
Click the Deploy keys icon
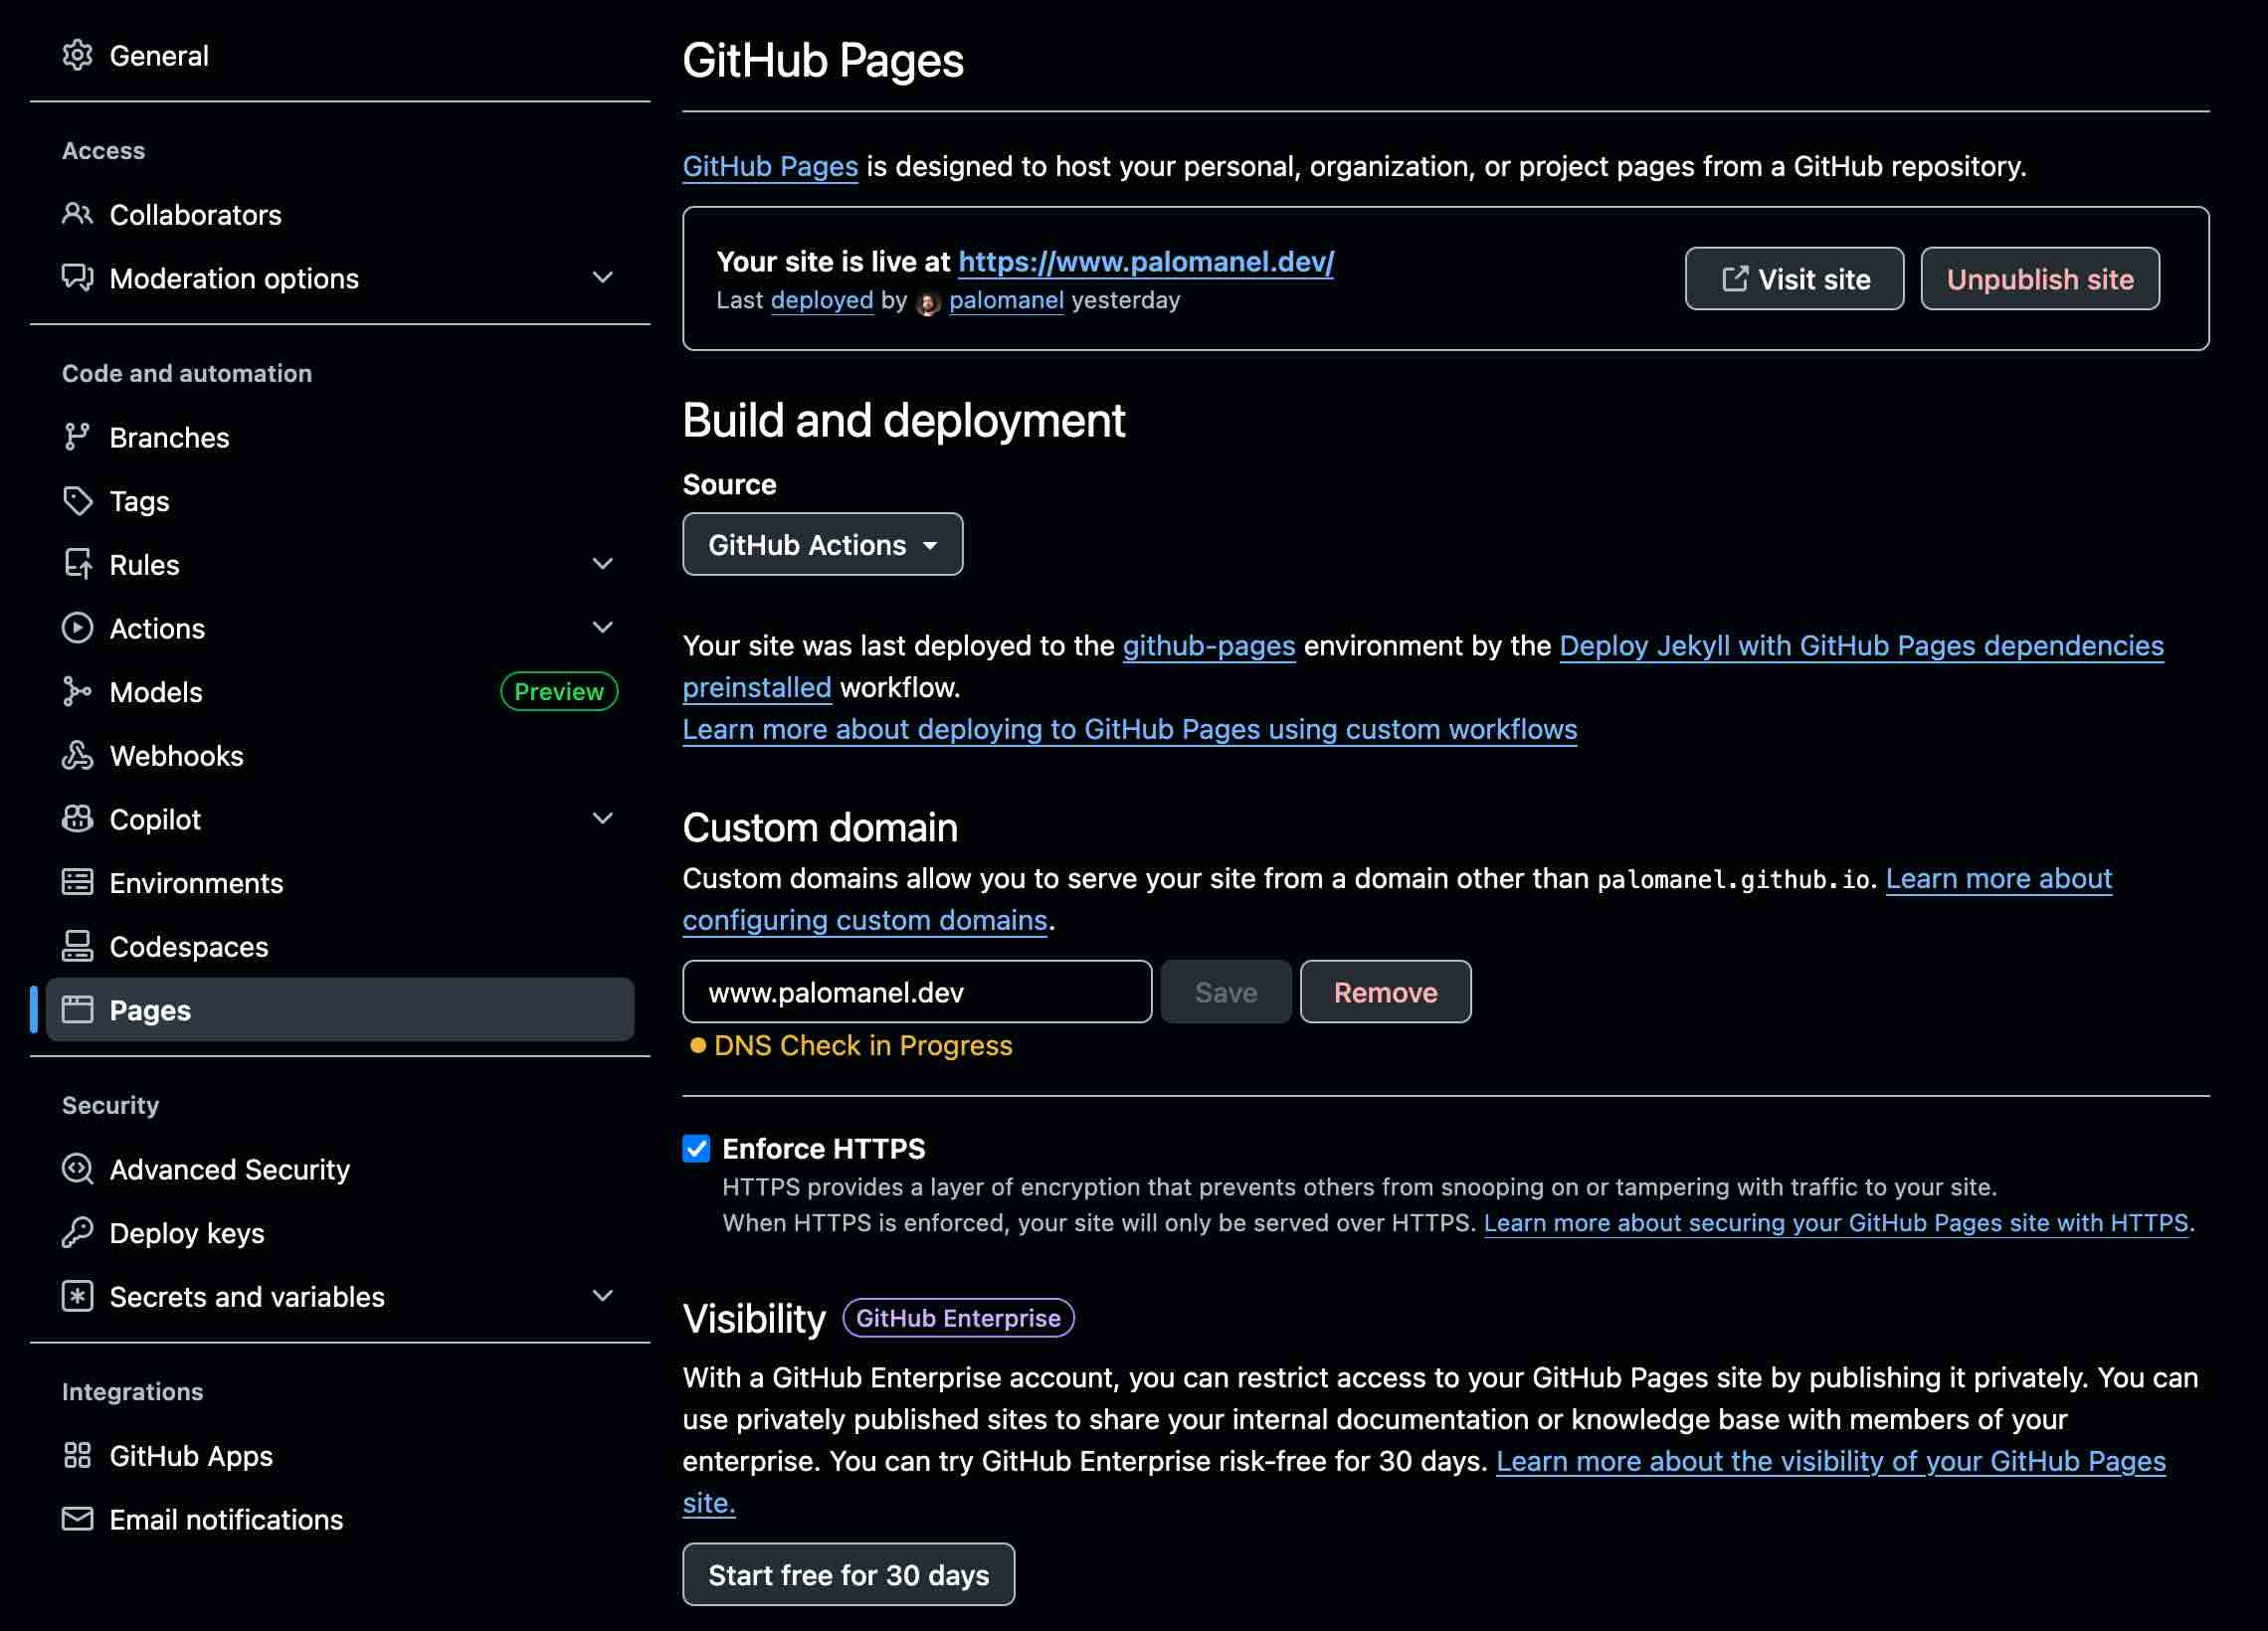click(78, 1233)
